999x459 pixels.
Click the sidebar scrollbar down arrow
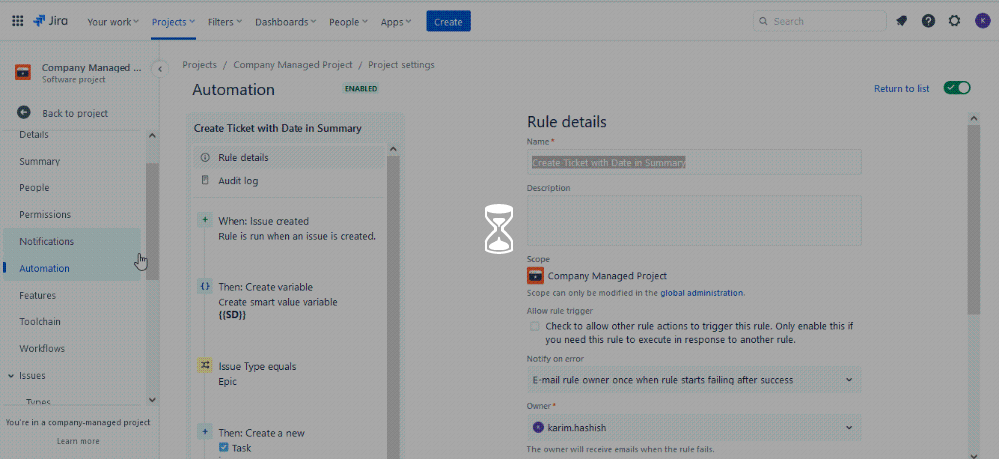[152, 400]
